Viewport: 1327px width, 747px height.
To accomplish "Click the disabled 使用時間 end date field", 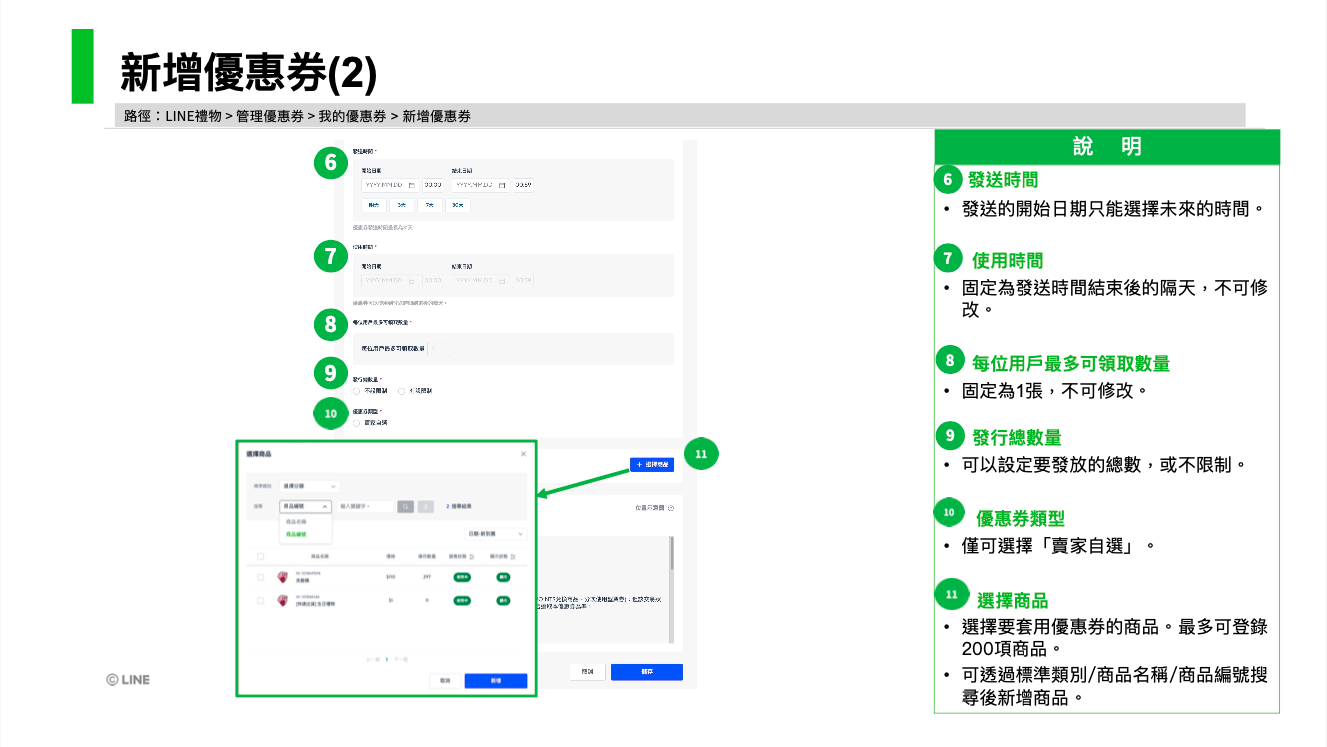I will (x=480, y=281).
